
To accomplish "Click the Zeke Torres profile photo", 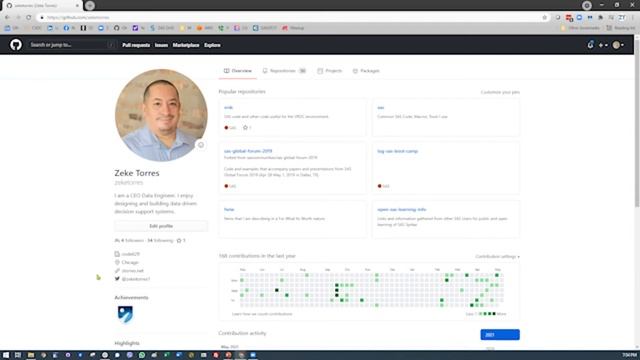I will [161, 115].
